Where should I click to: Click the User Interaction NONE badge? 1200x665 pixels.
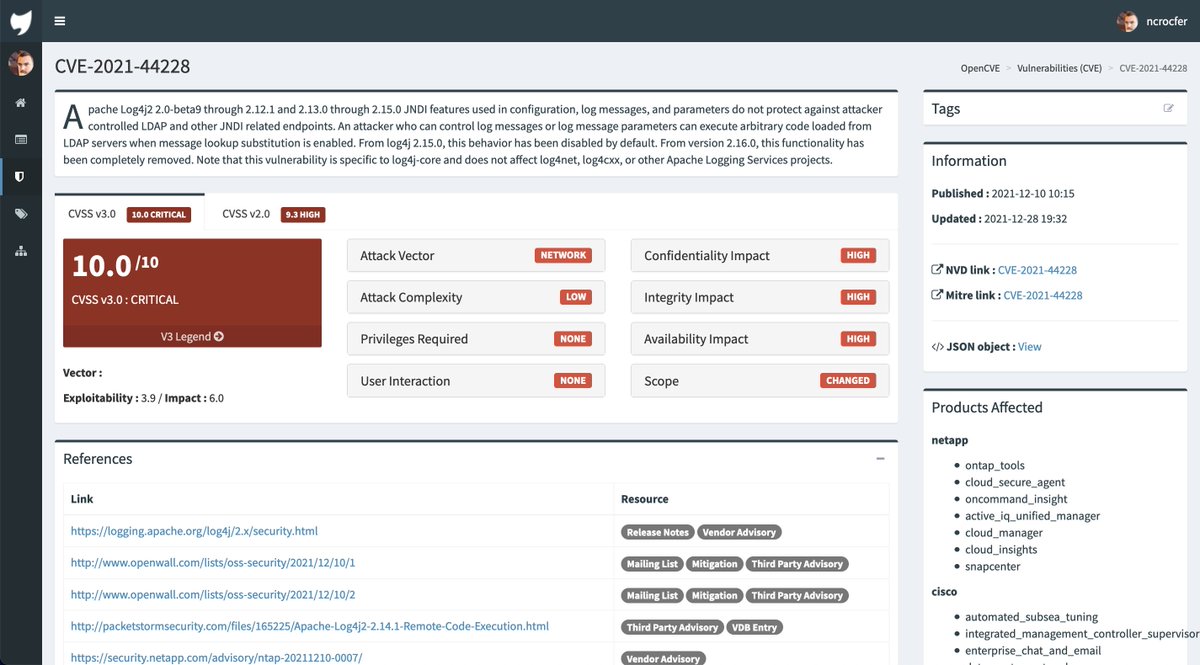pyautogui.click(x=573, y=381)
